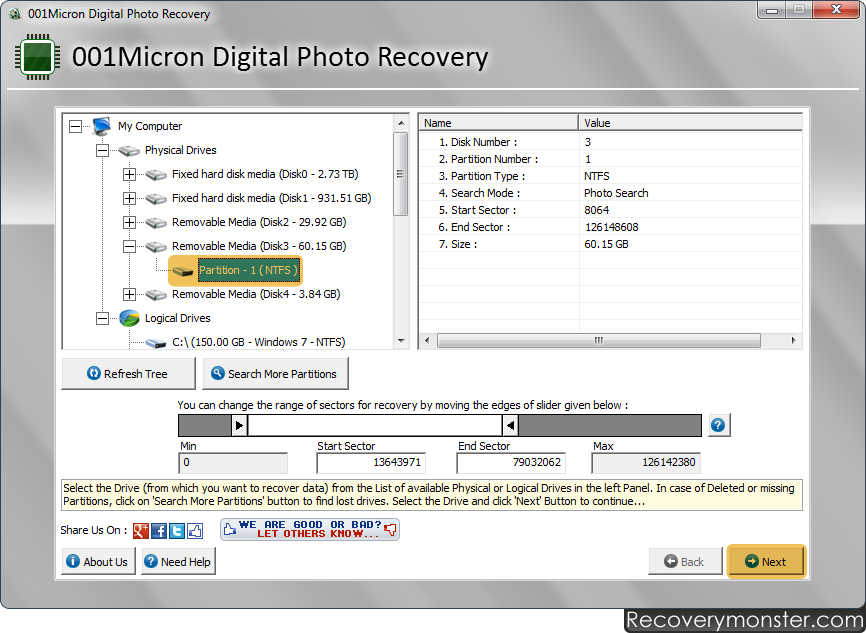866x633 pixels.
Task: Click the Disk1 hard disk icon
Action: tap(156, 198)
